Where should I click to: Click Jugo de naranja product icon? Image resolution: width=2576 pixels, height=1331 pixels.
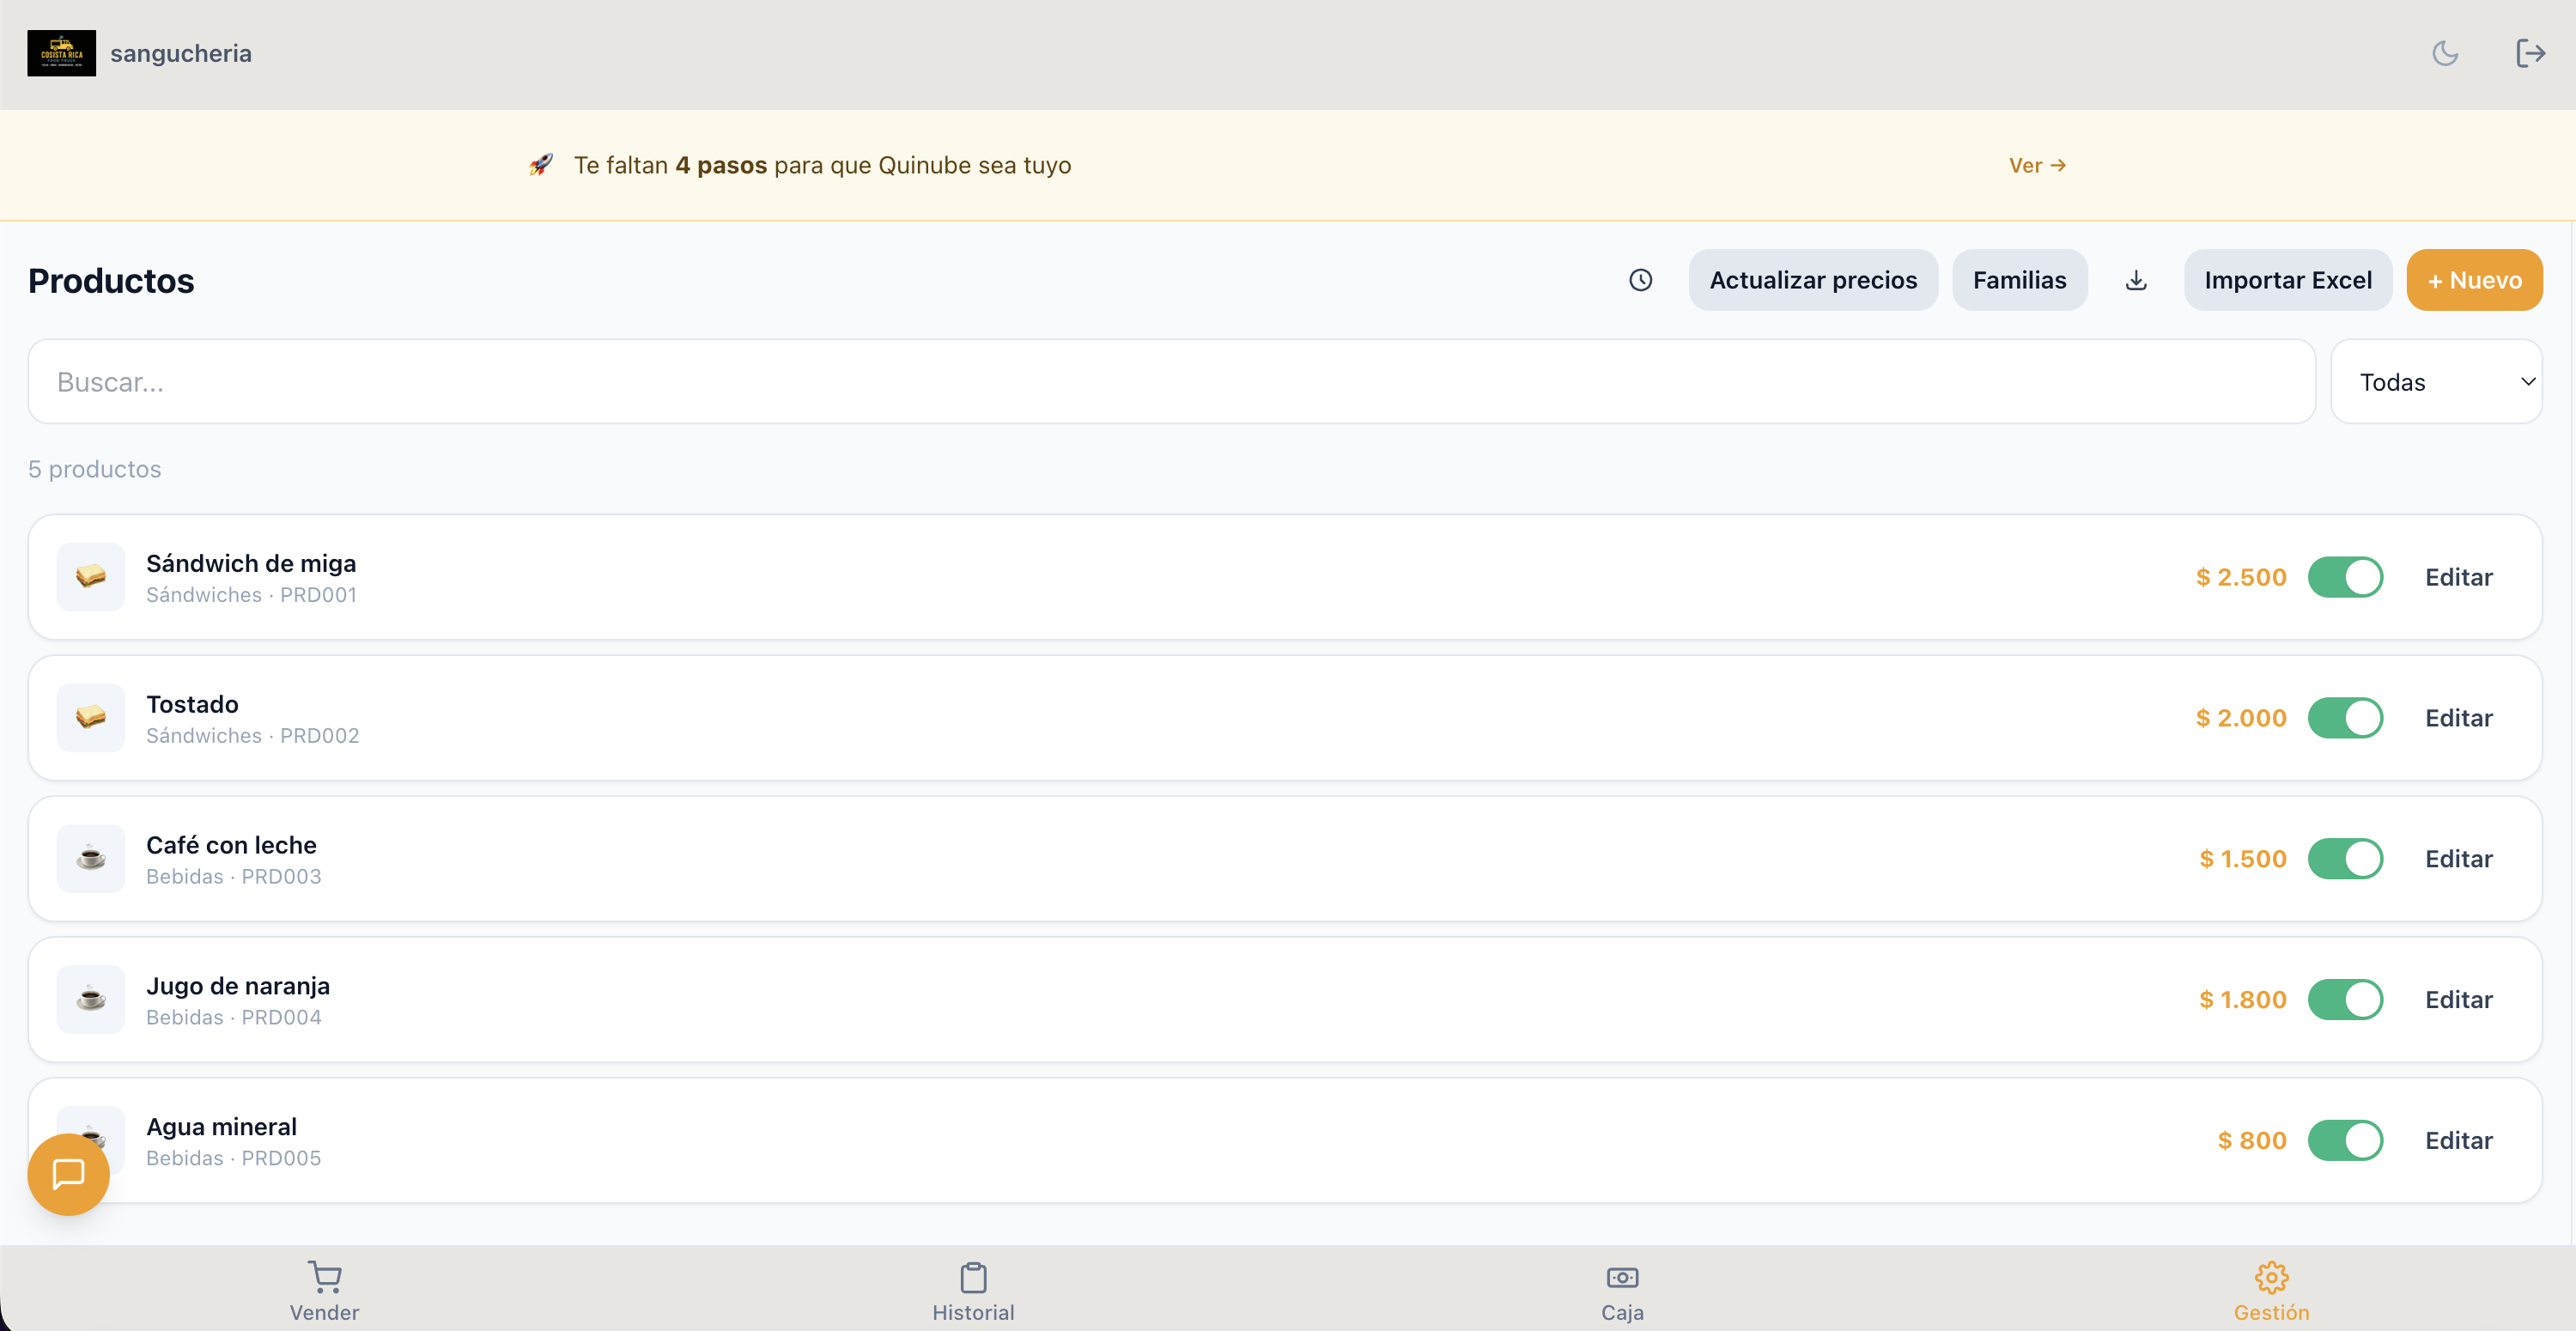point(91,999)
